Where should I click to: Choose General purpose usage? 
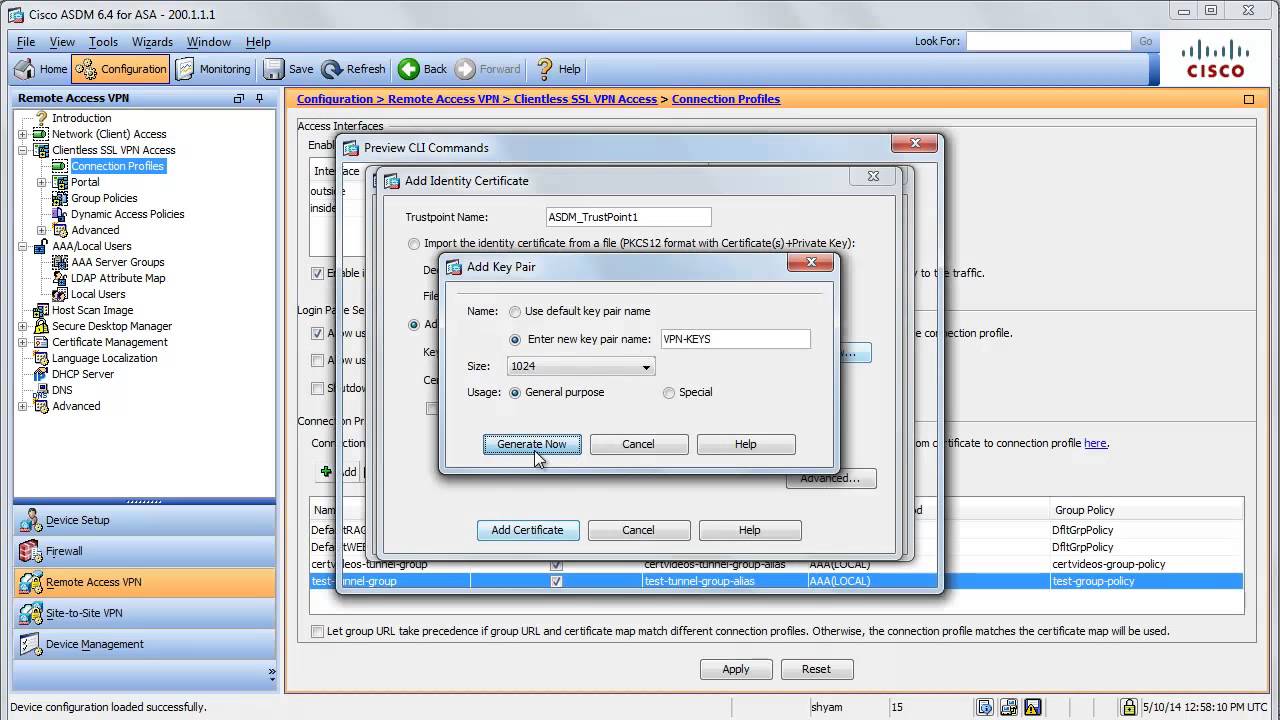coord(515,393)
